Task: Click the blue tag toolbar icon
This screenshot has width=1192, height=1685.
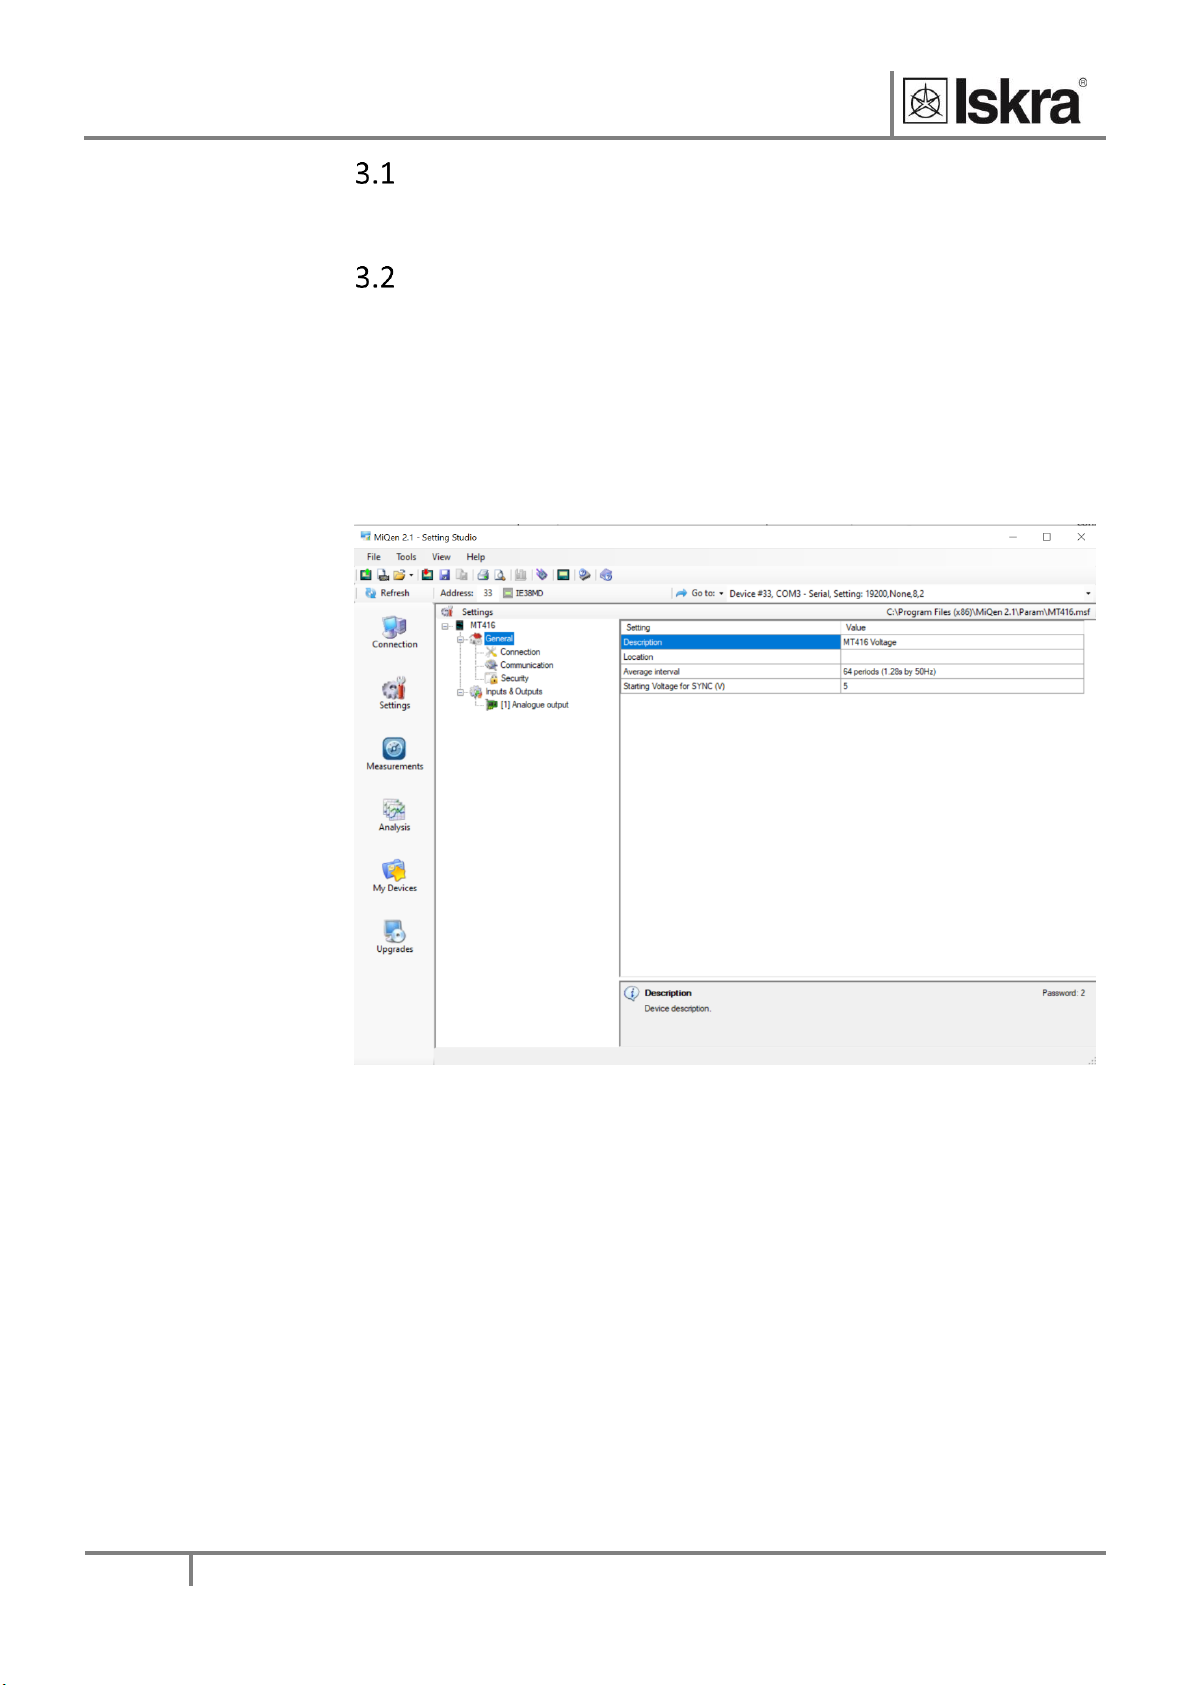Action: [x=541, y=575]
